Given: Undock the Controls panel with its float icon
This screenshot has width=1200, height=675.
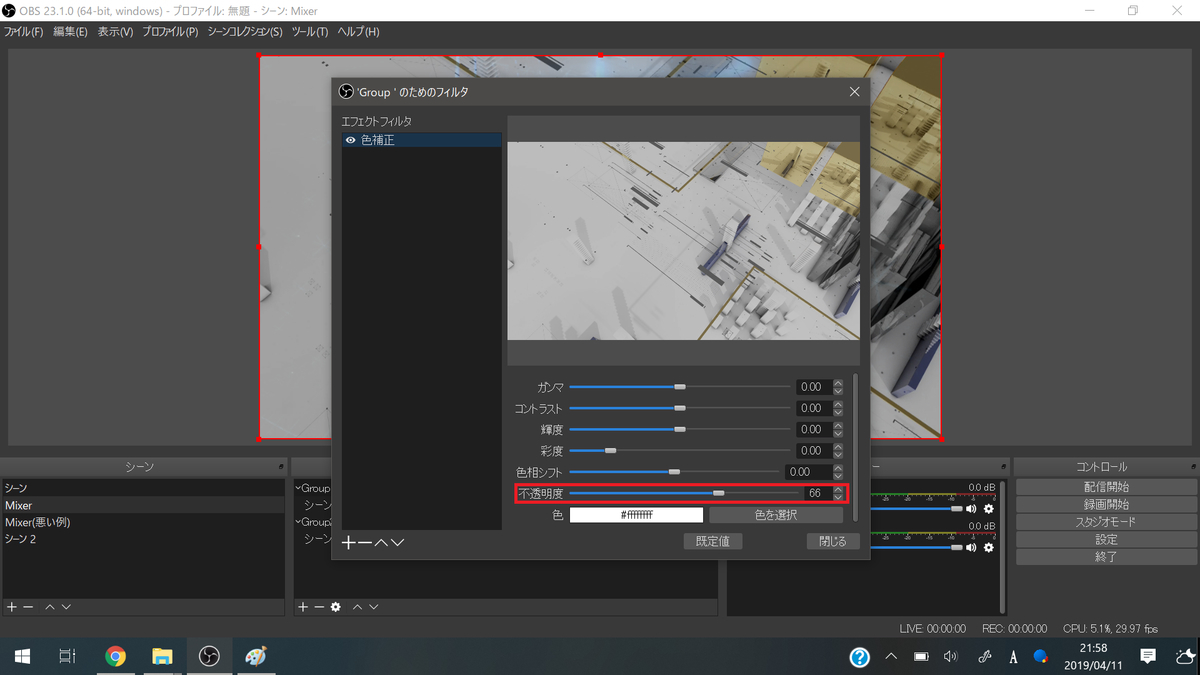Looking at the screenshot, I should tap(1192, 467).
